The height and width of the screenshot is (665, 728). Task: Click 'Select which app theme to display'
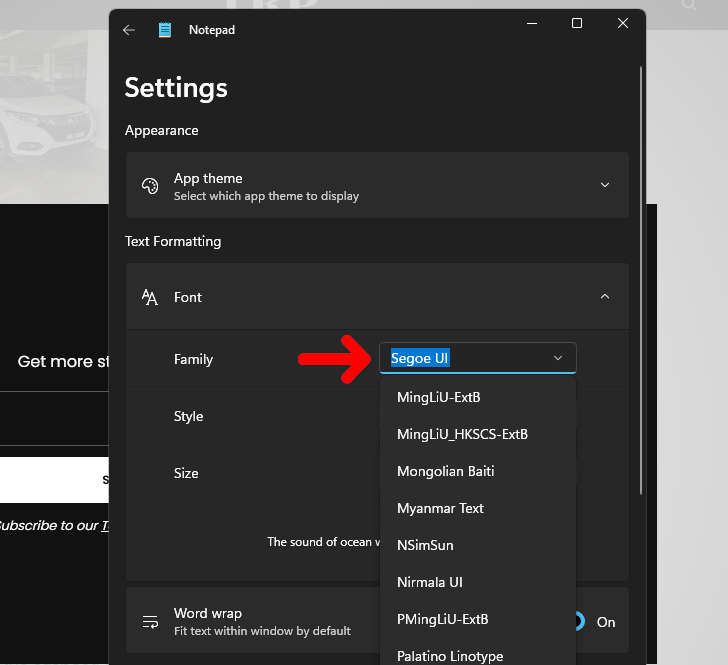pyautogui.click(x=266, y=196)
